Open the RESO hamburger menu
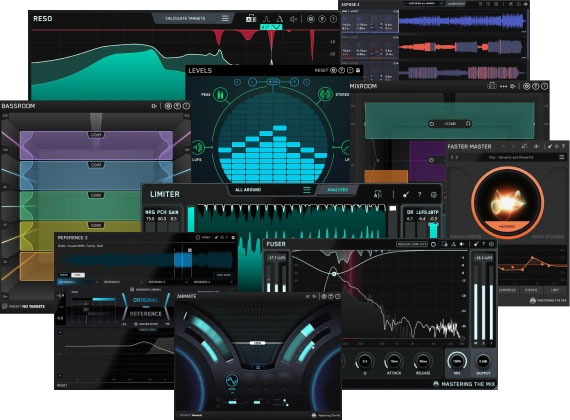Image resolution: width=570 pixels, height=420 pixels. [225, 18]
